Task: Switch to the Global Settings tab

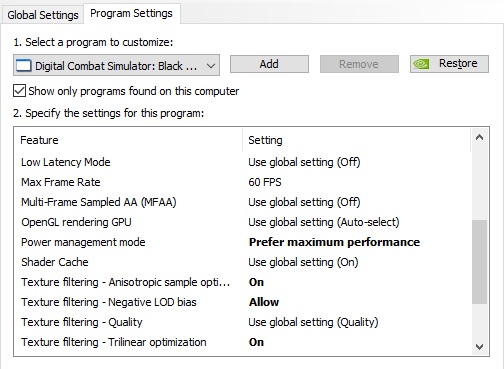Action: [x=42, y=15]
